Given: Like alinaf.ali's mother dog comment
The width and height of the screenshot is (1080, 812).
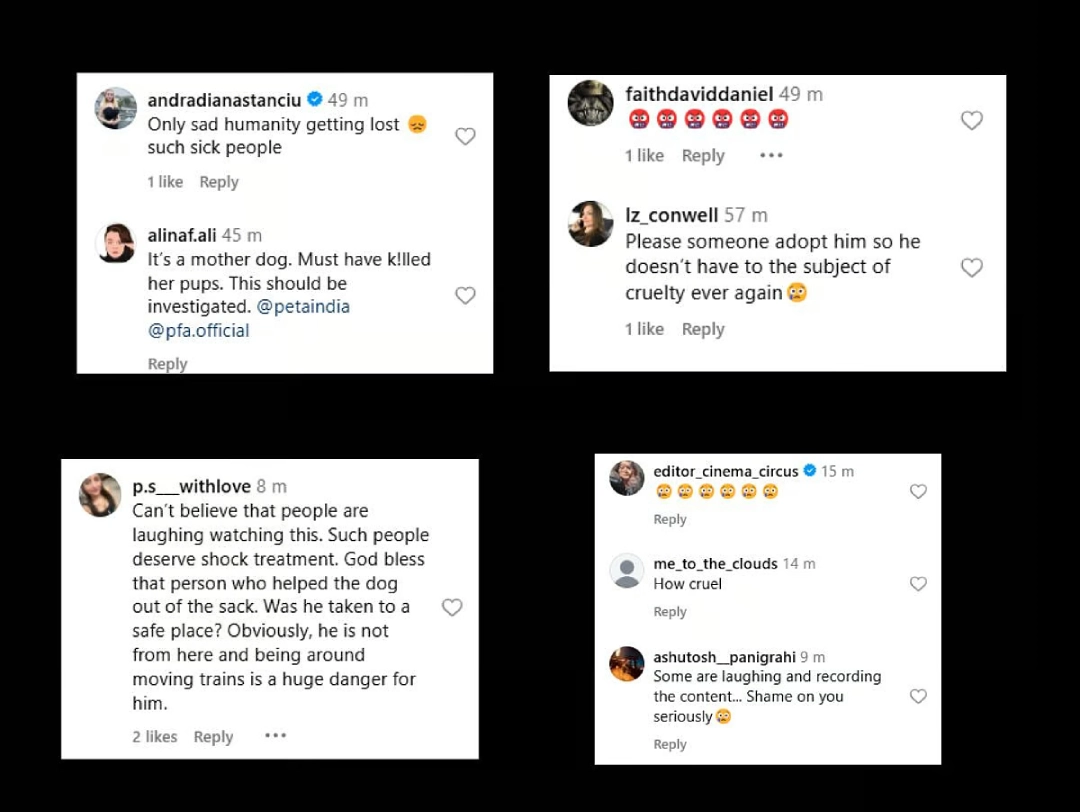Looking at the screenshot, I should point(465,295).
